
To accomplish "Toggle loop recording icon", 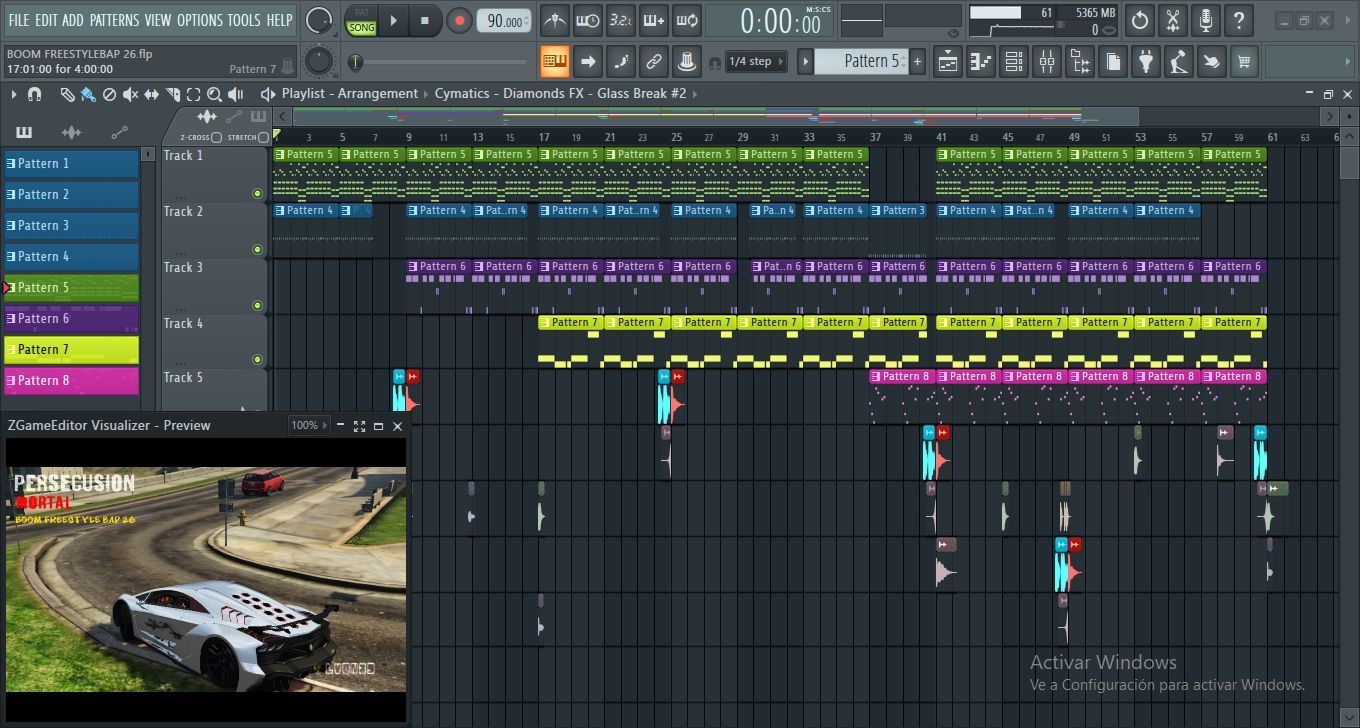I will [686, 20].
